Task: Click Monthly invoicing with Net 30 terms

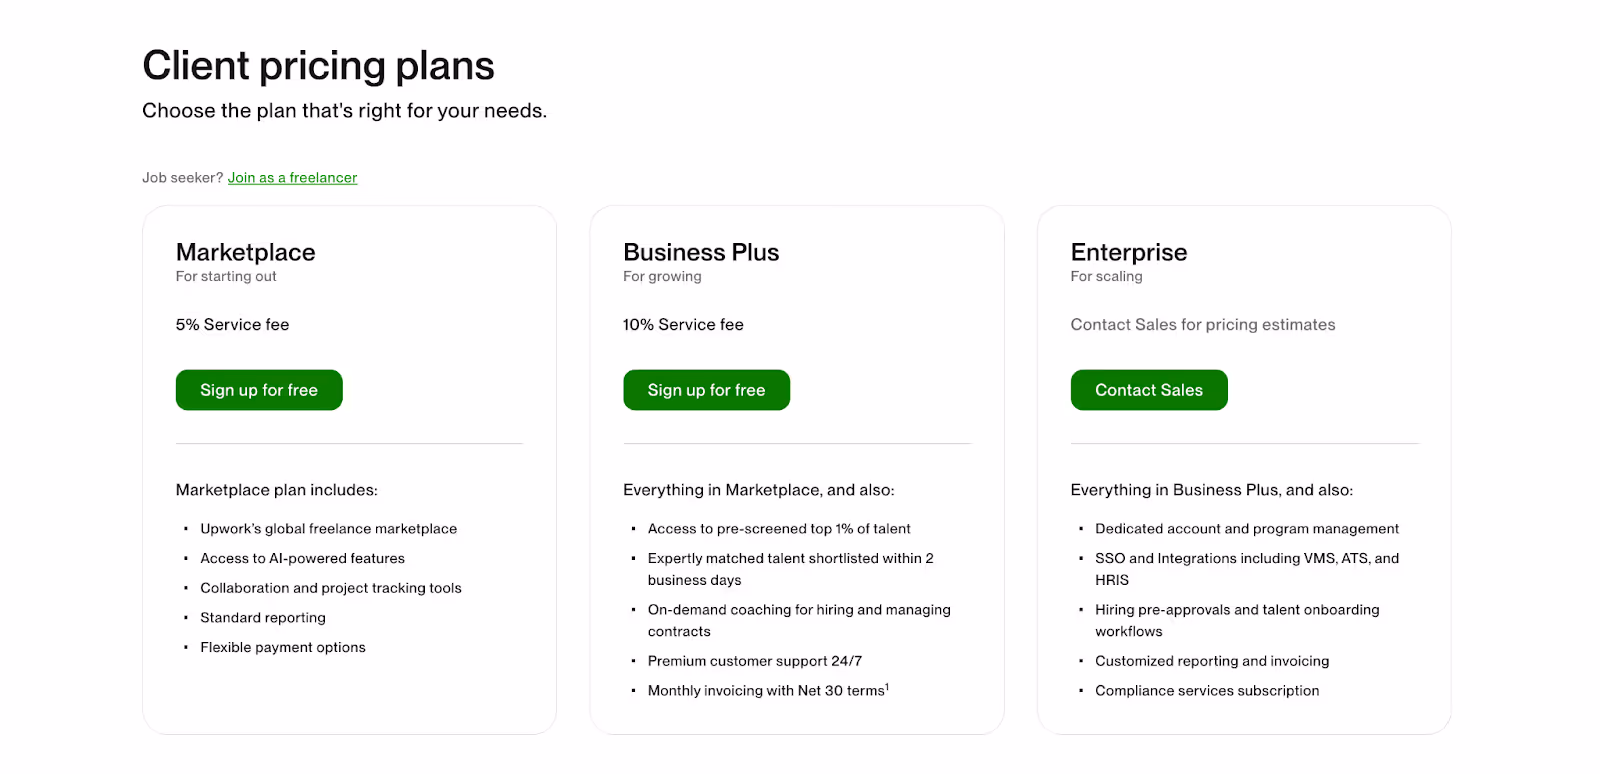Action: click(768, 691)
